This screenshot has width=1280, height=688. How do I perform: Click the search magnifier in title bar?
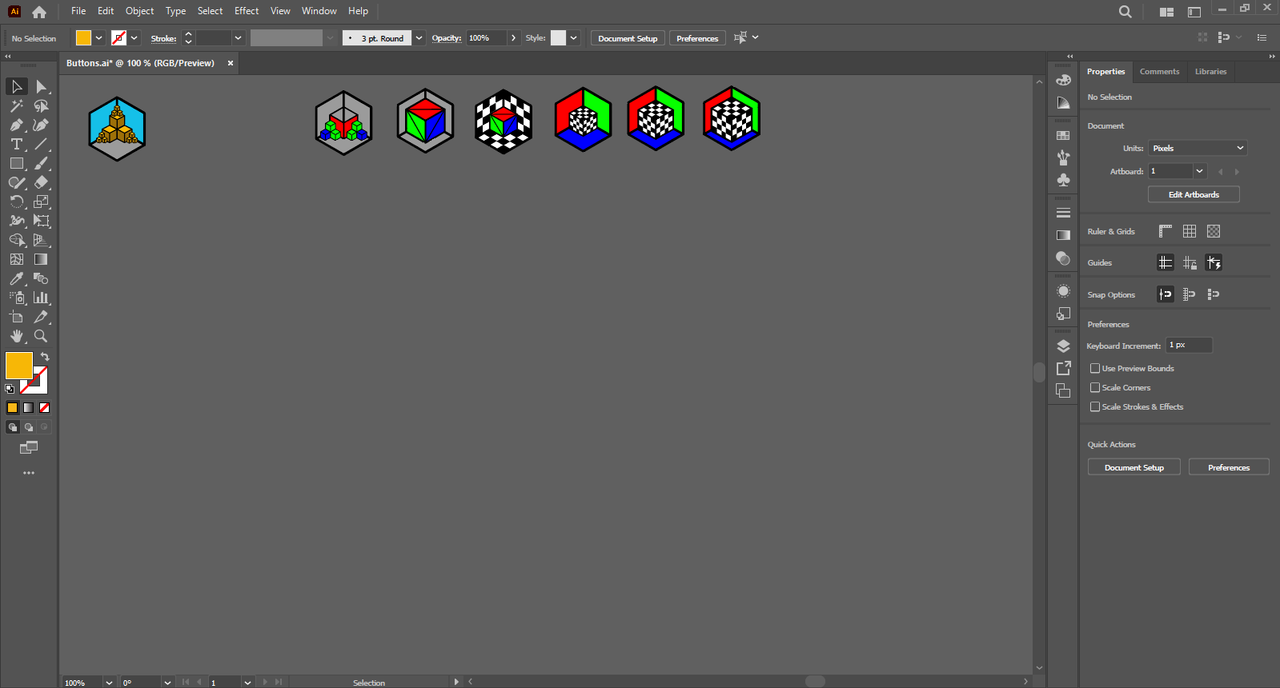click(1125, 11)
